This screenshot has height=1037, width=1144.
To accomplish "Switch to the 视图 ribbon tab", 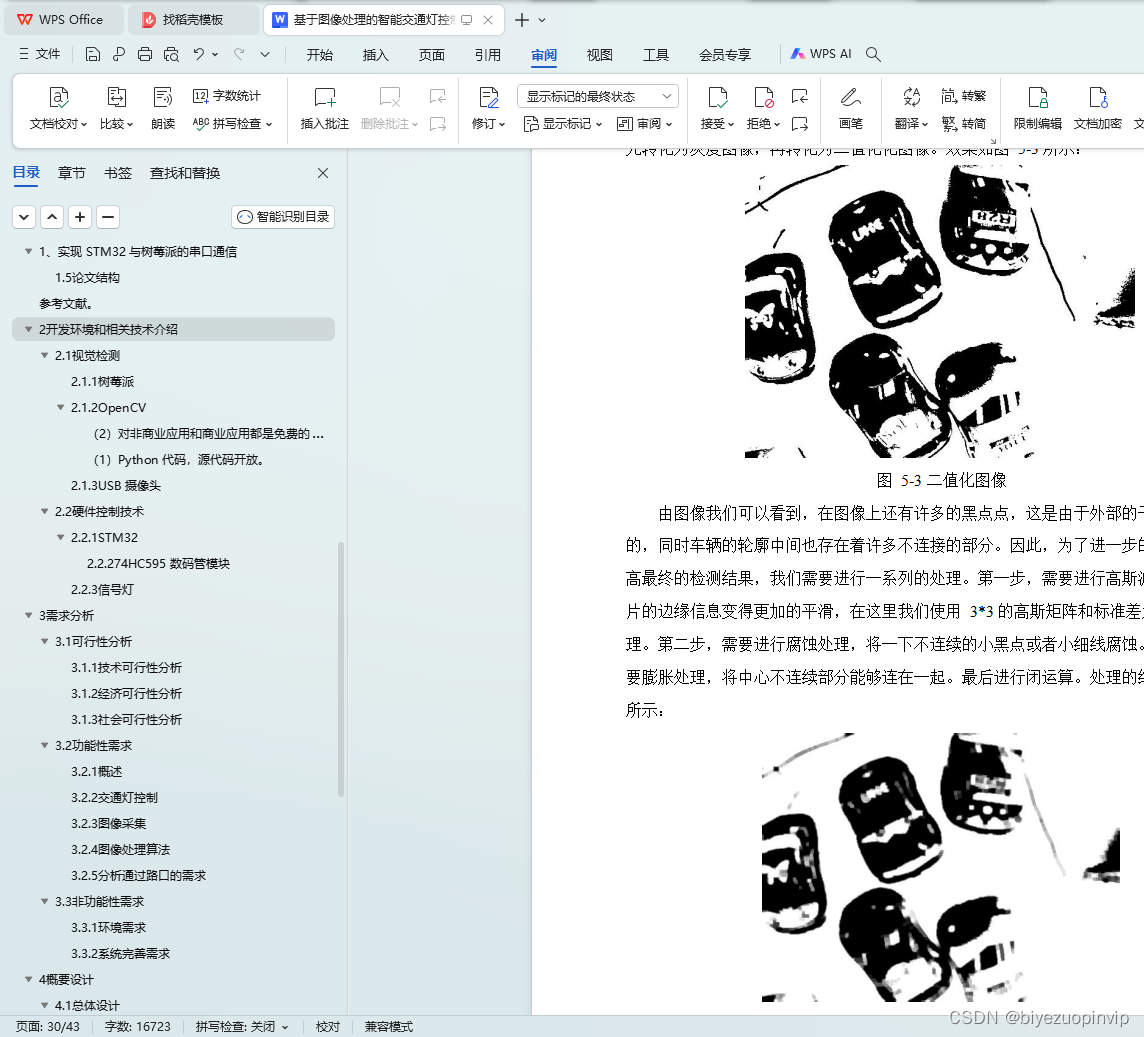I will coord(600,55).
